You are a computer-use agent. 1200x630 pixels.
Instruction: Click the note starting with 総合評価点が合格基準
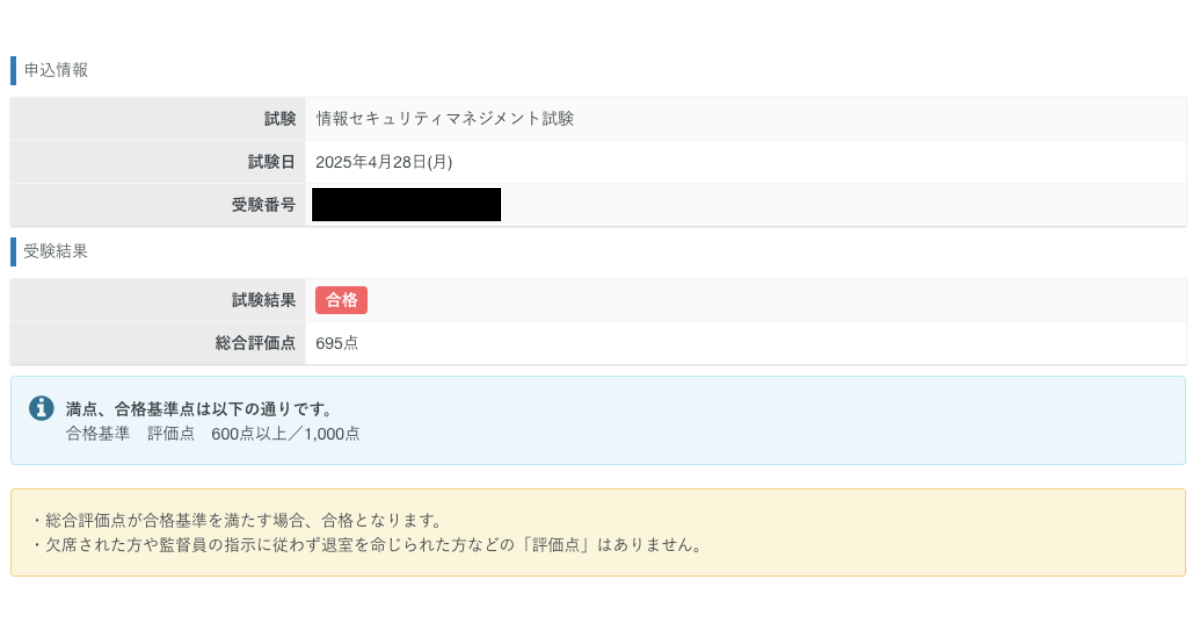236,521
